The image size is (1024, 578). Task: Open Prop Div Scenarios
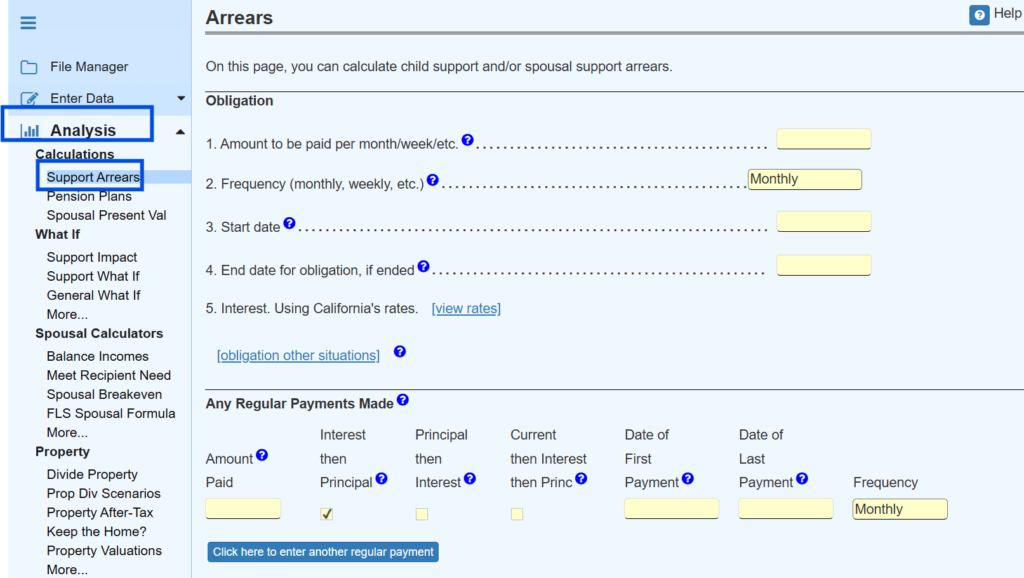(103, 494)
